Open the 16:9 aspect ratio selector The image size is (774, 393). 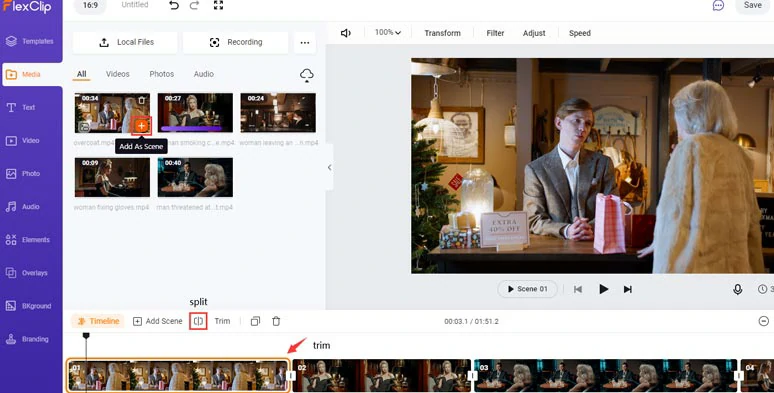90,5
